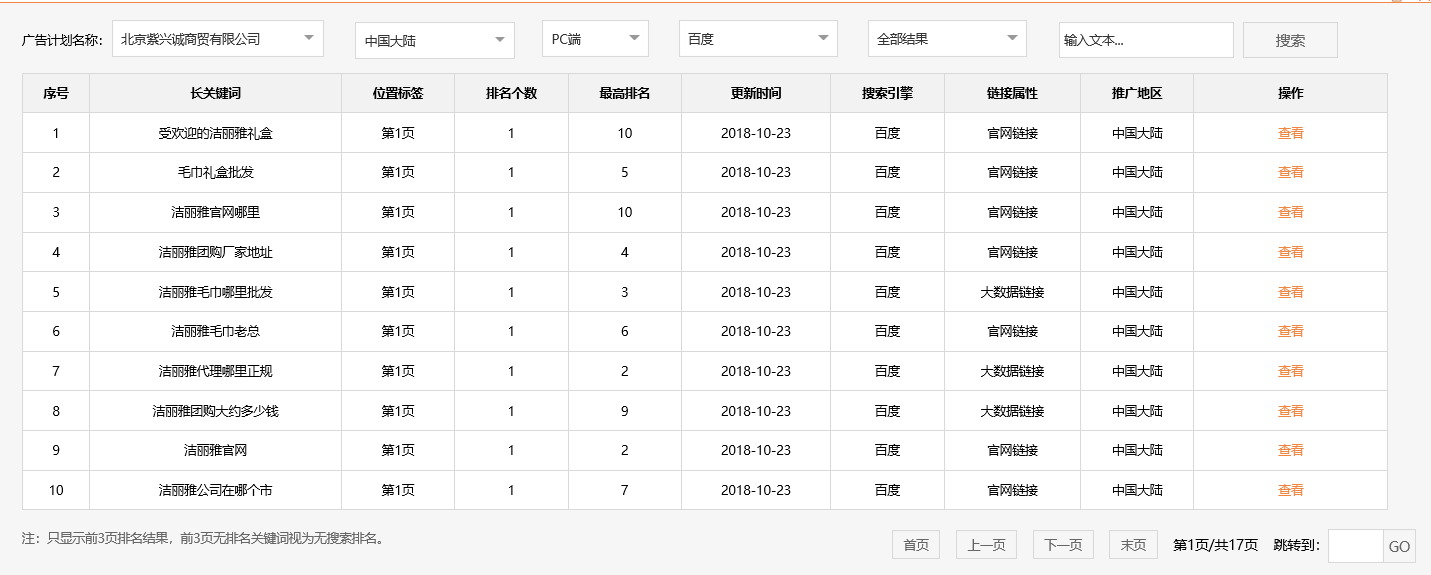Select keyword 洁丽雅官网哪里
Screen dimensions: 1431x575
(216, 212)
